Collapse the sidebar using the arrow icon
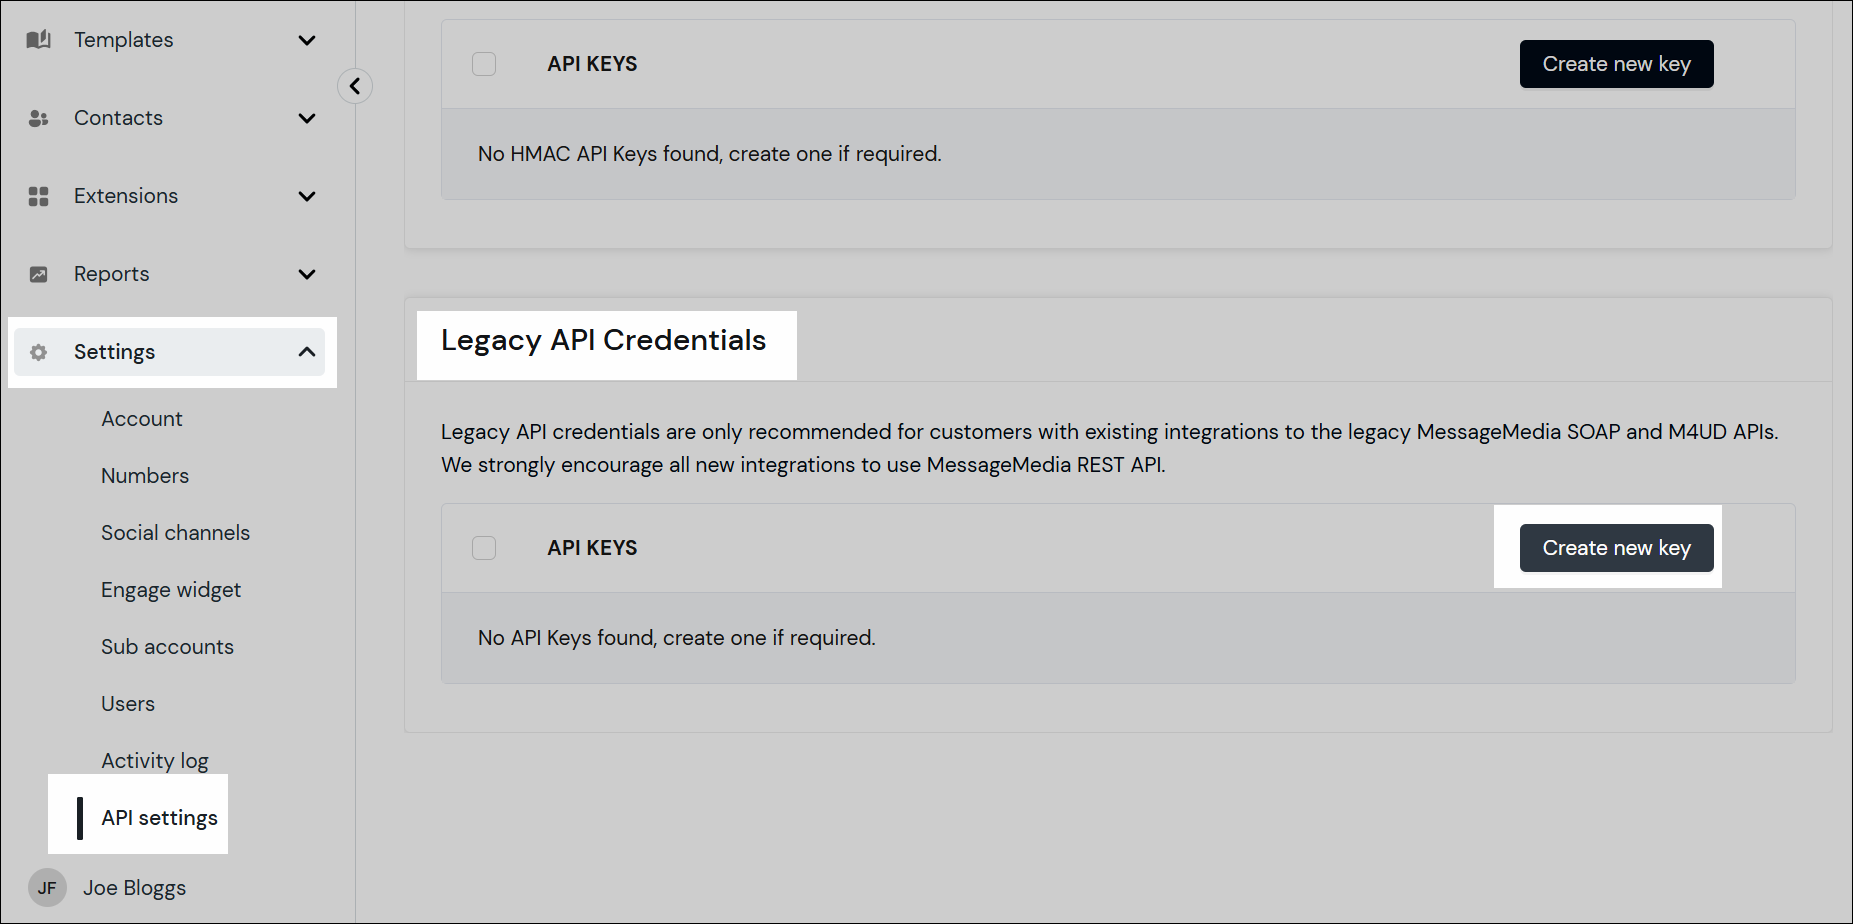1853x924 pixels. 355,86
